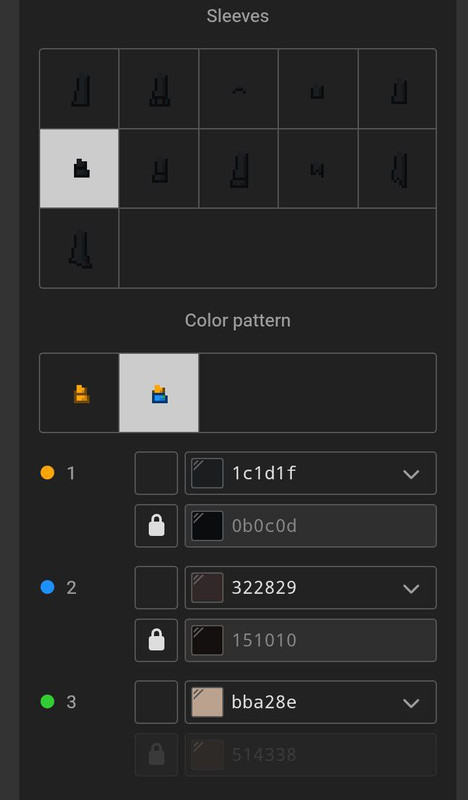The width and height of the screenshot is (468, 800).
Task: Select the last sleeve in third row
Action: click(x=79, y=248)
